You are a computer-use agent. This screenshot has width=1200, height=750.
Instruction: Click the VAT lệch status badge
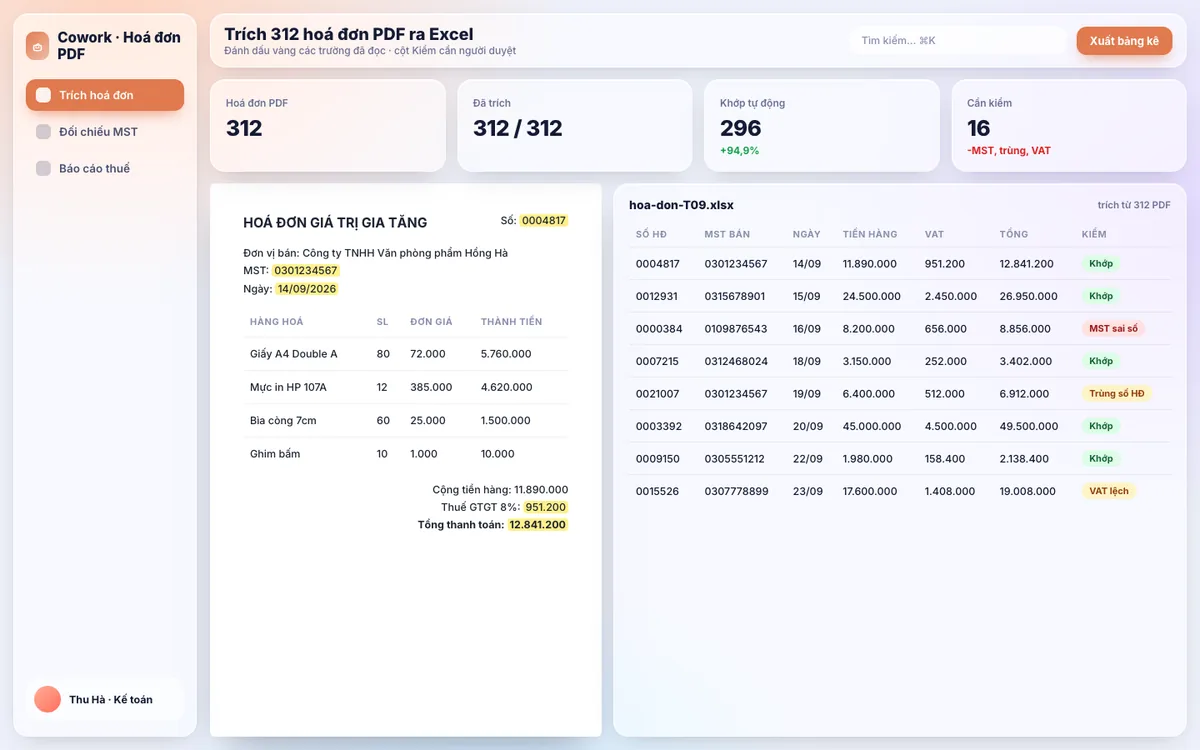pos(1108,491)
